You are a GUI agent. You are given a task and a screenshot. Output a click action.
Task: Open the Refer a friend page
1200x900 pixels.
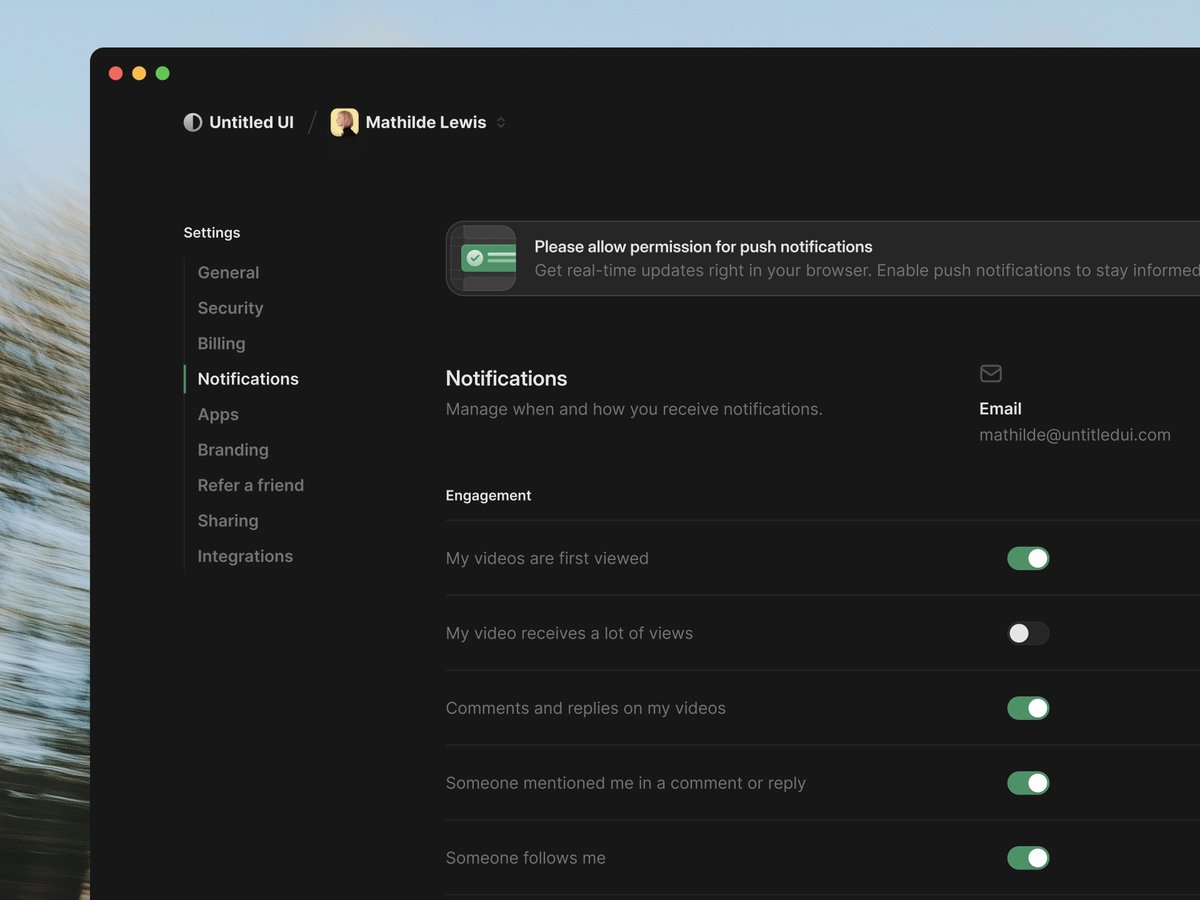click(x=251, y=485)
